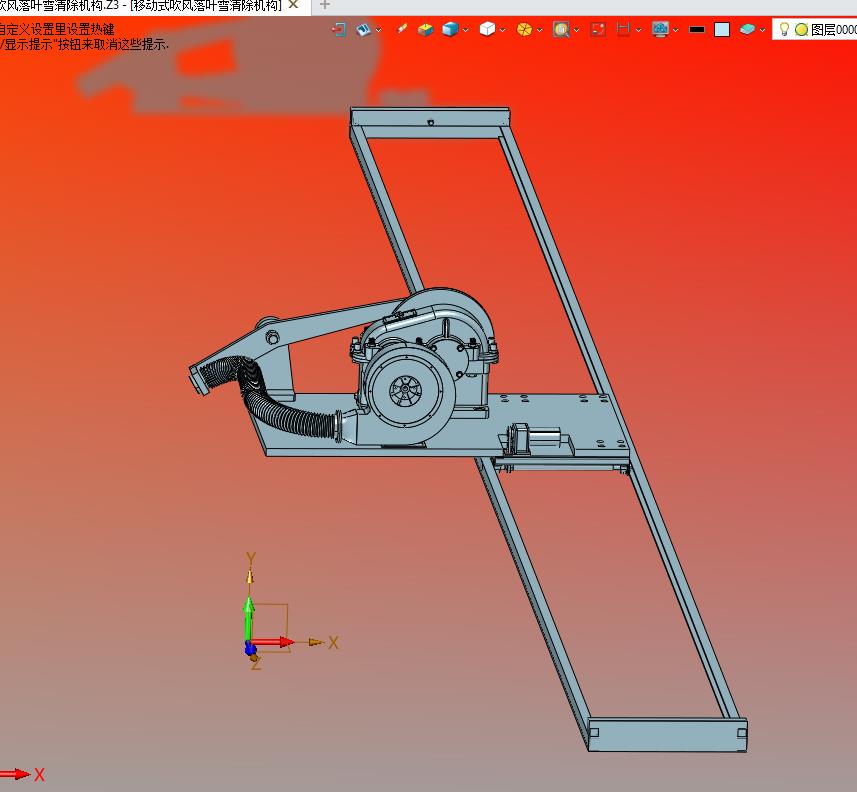Click the orange pie section view icon
This screenshot has width=857, height=792.
[x=524, y=30]
